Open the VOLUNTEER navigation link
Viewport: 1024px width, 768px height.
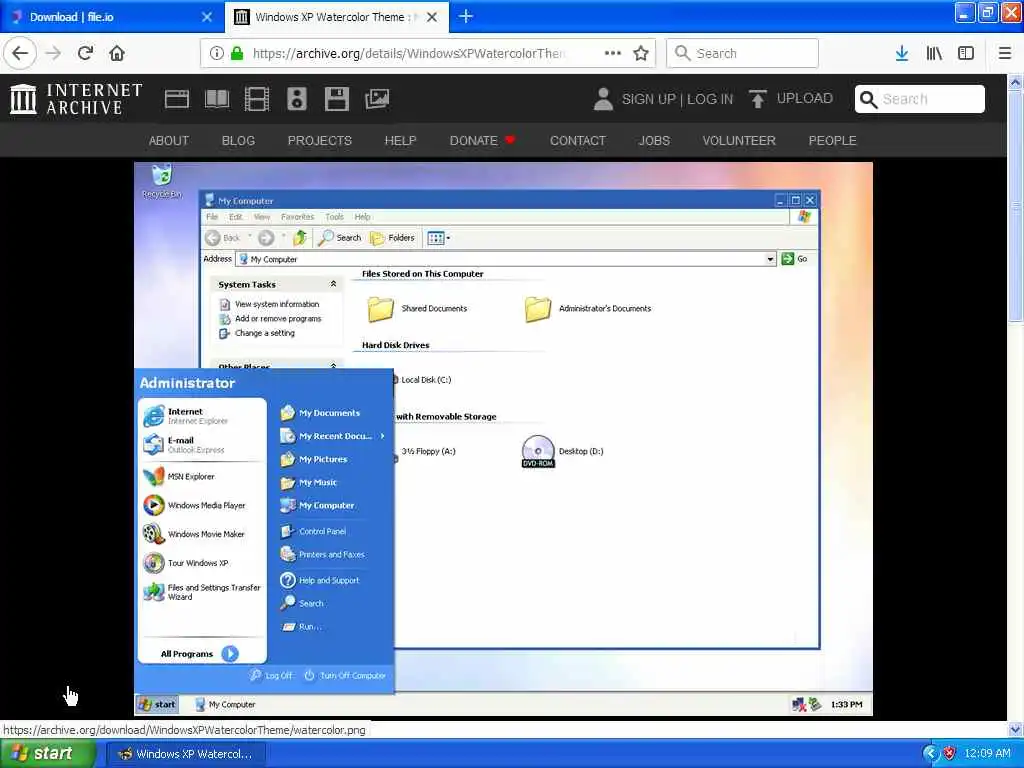pos(739,140)
